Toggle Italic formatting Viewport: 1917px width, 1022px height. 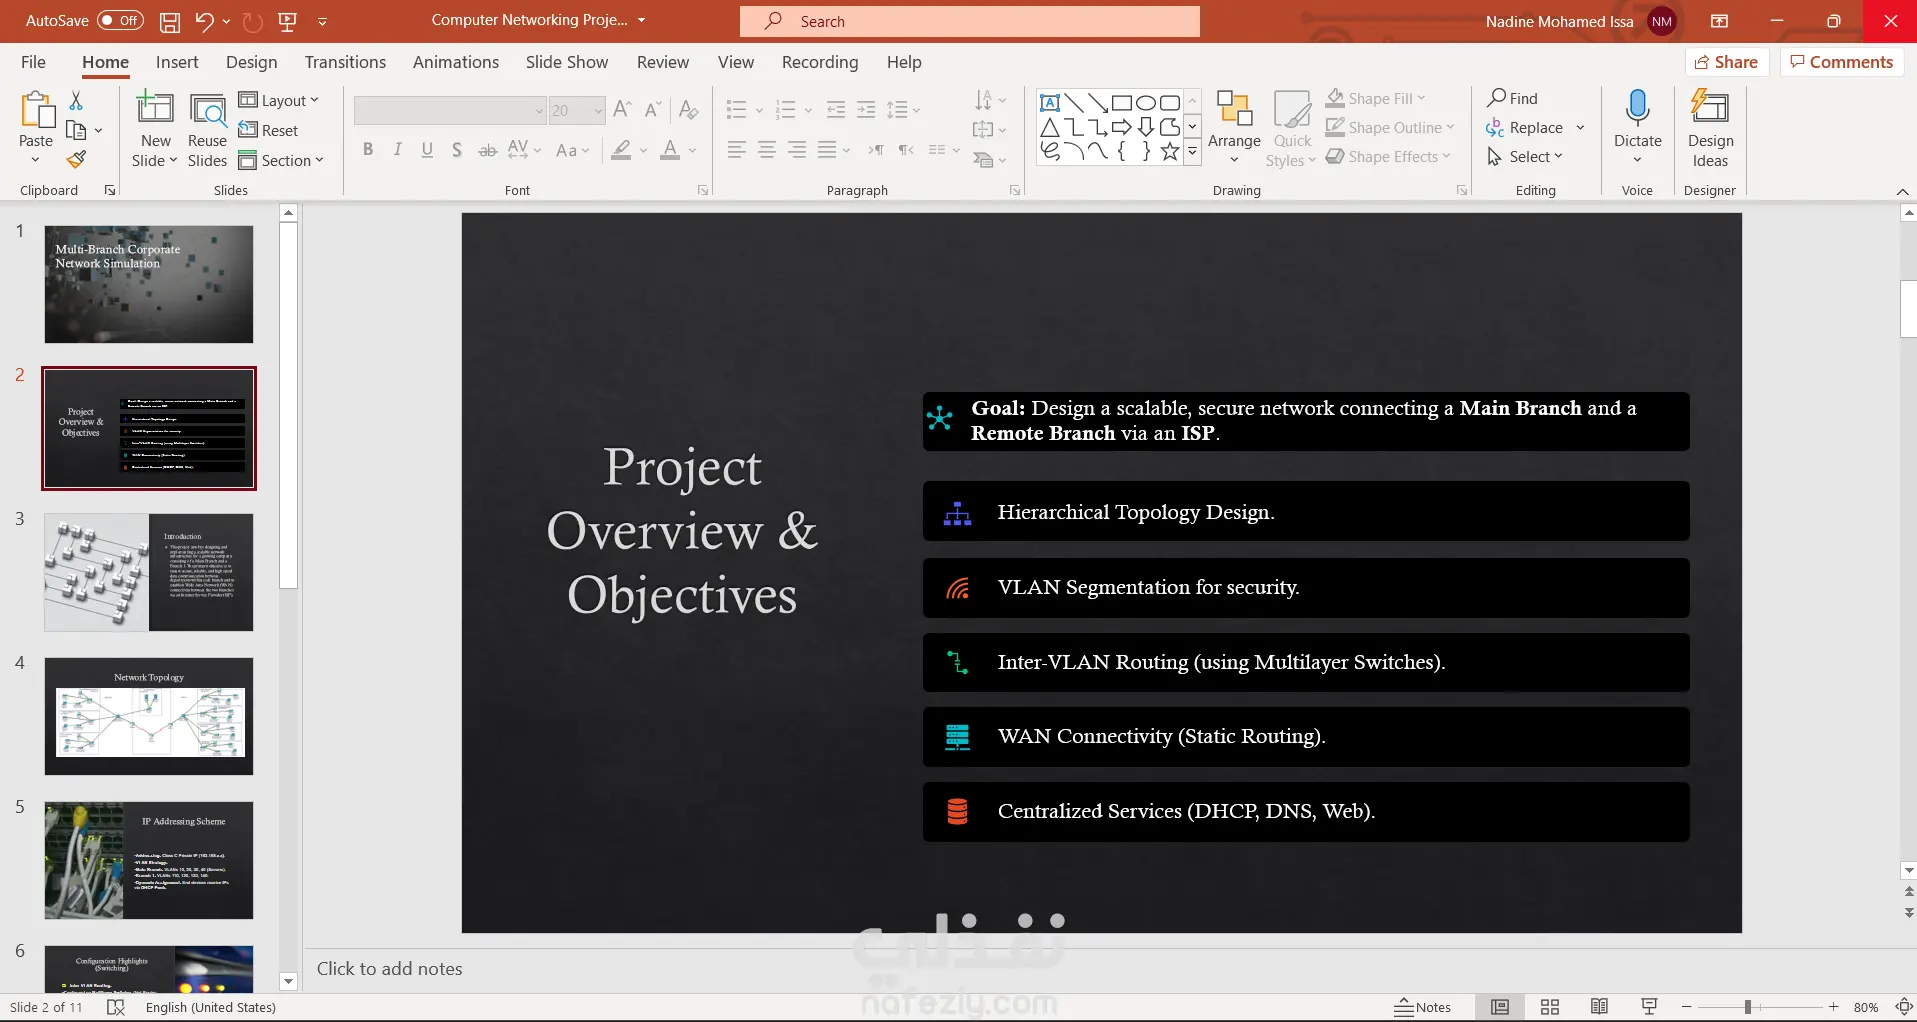(398, 150)
